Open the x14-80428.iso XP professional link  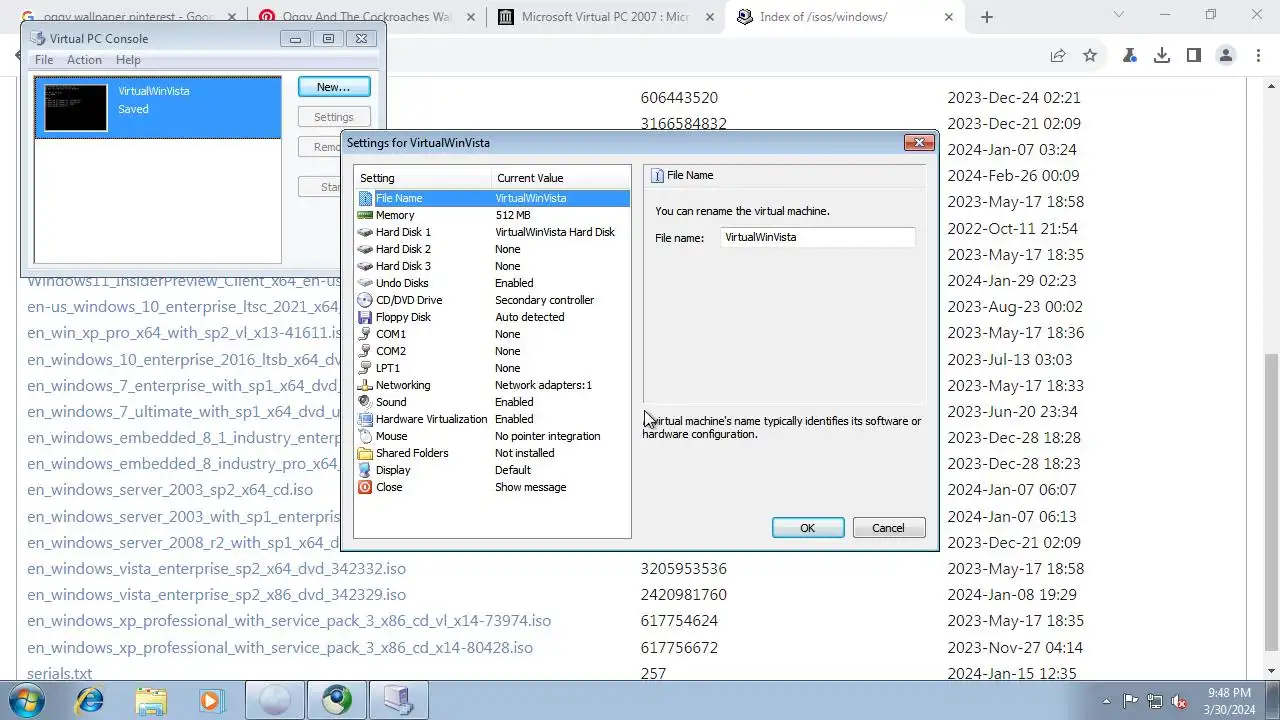tap(280, 647)
